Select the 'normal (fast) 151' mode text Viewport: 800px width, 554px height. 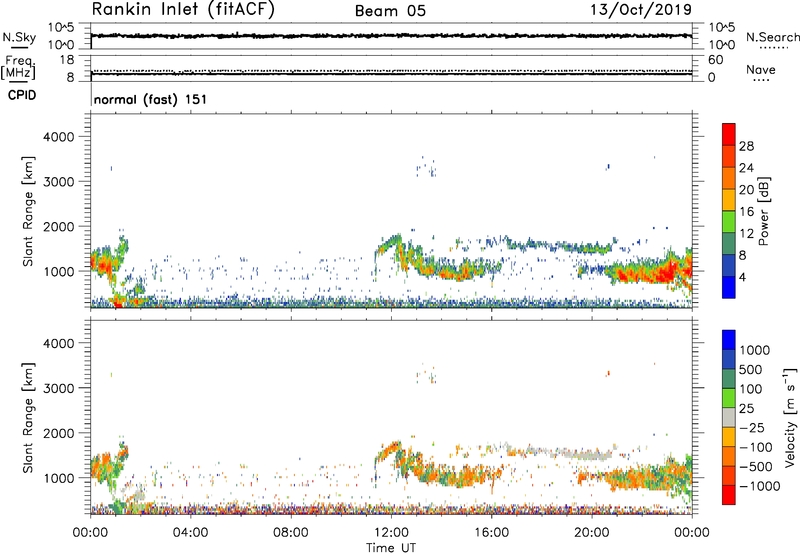(x=151, y=99)
